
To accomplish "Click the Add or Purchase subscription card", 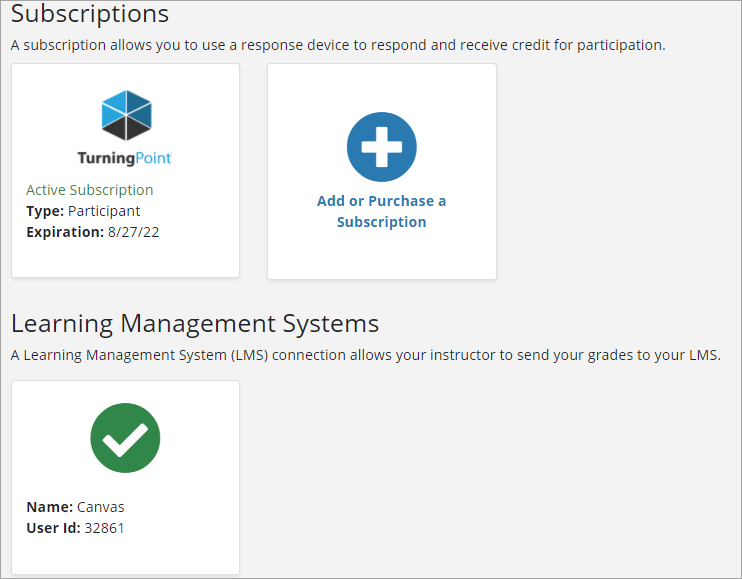I will (x=382, y=171).
